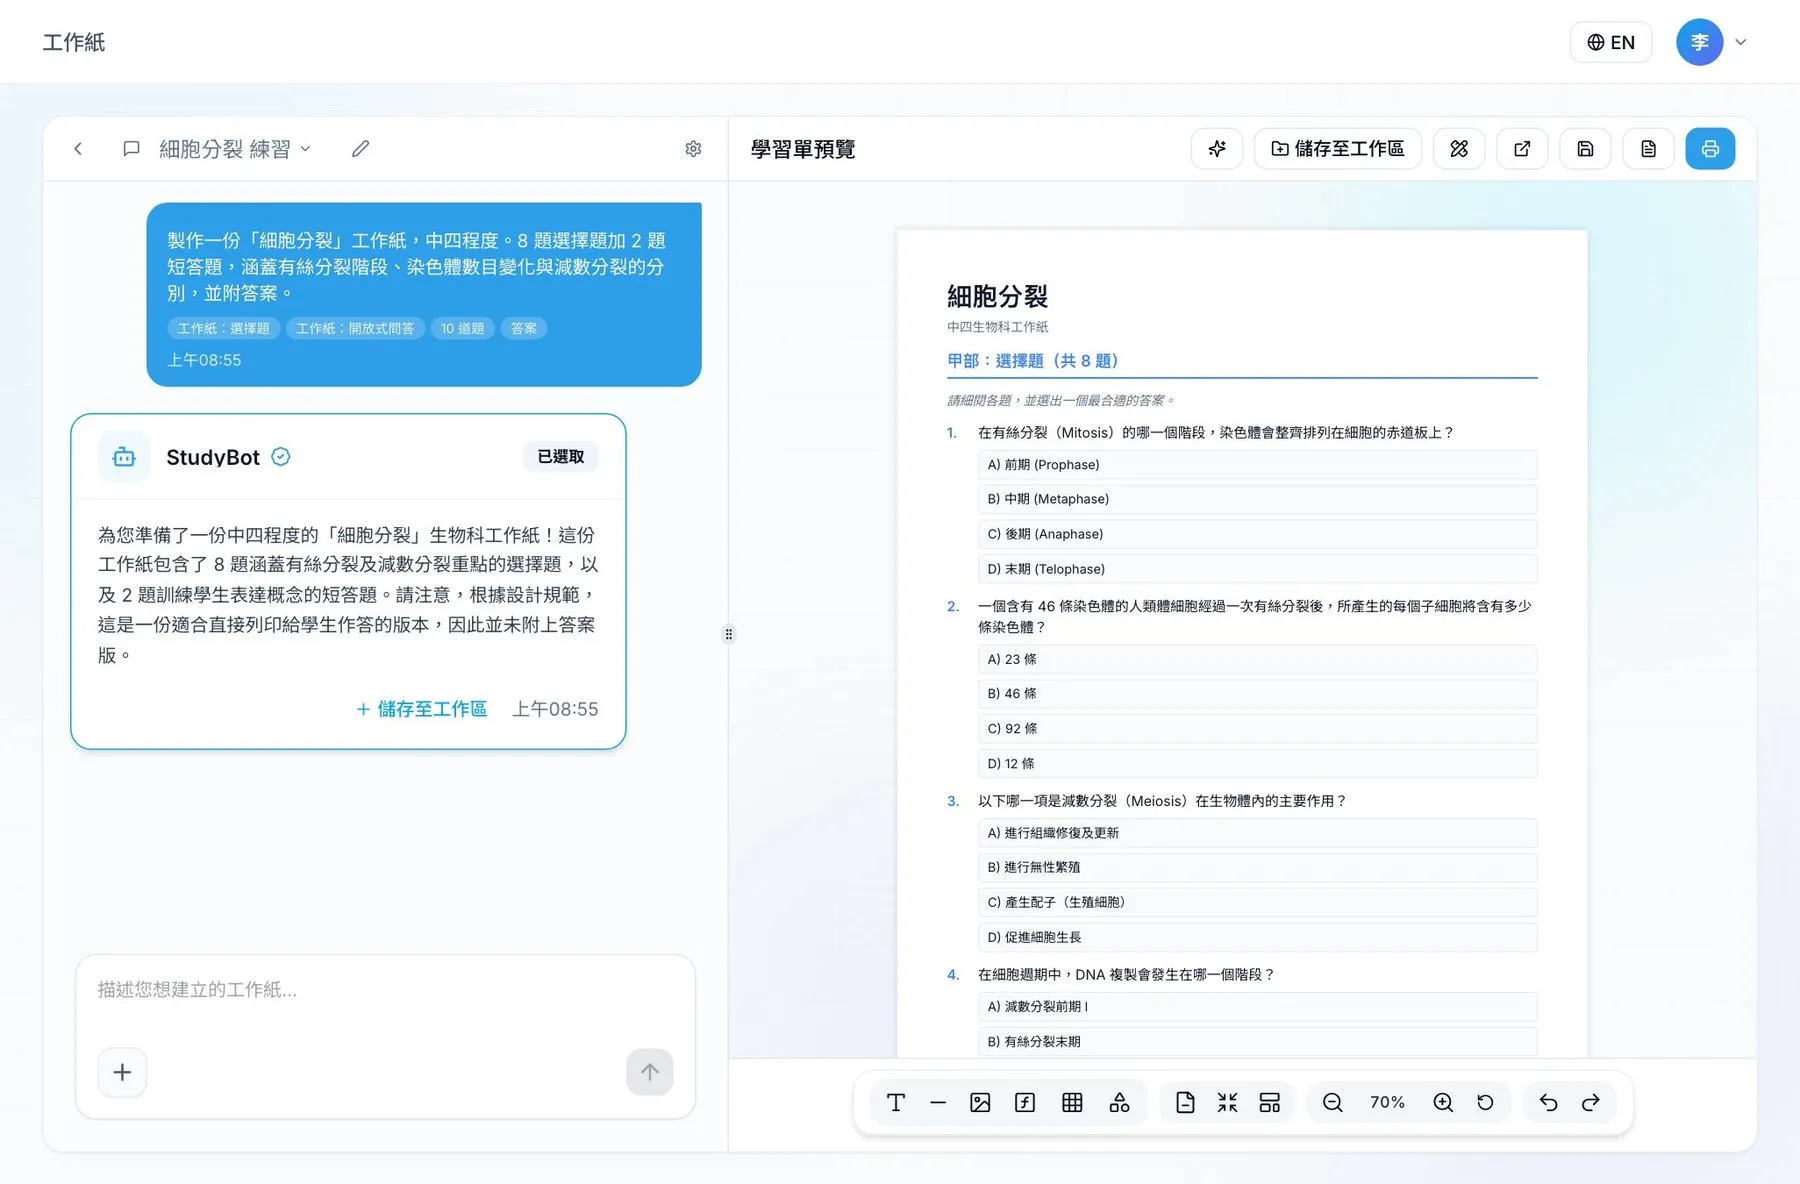Viewport: 1800px width, 1184px height.
Task: Insert an image using the picture icon
Action: click(x=980, y=1102)
